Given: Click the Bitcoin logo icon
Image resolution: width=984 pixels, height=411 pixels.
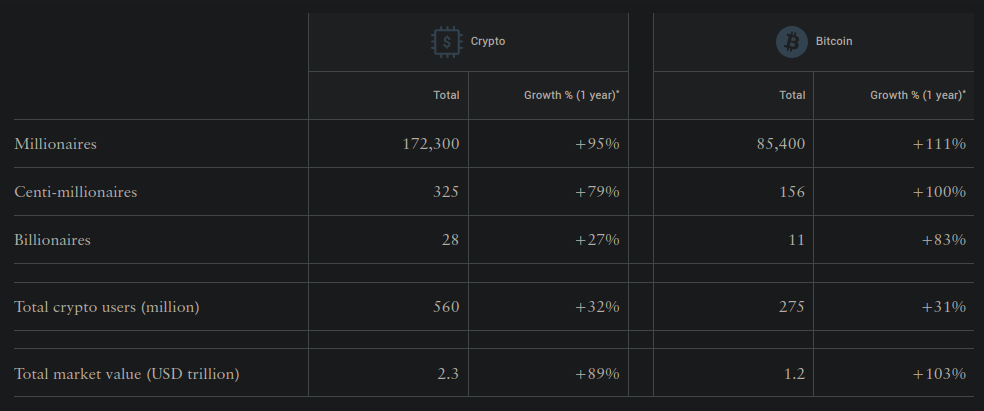Looking at the screenshot, I should (x=791, y=42).
